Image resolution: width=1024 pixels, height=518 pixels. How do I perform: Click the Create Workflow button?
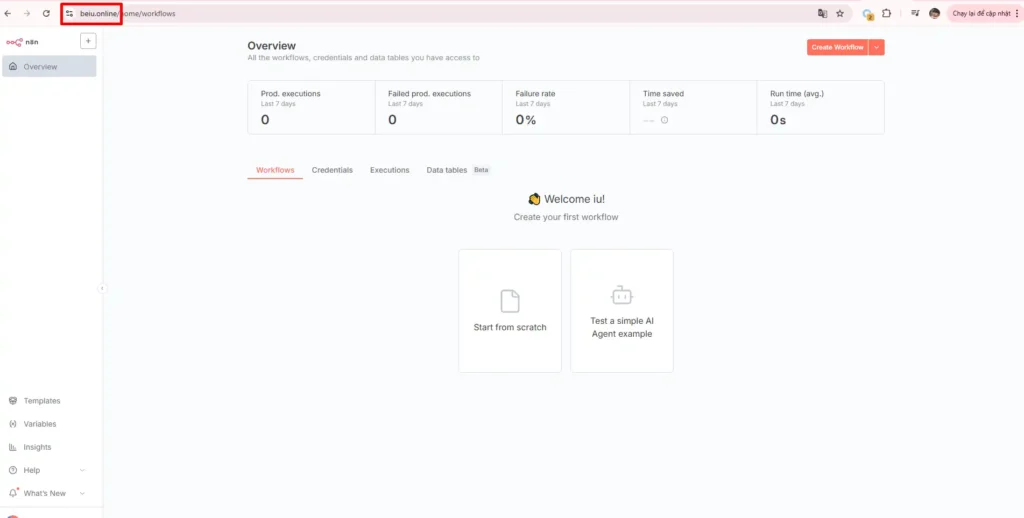(x=837, y=47)
